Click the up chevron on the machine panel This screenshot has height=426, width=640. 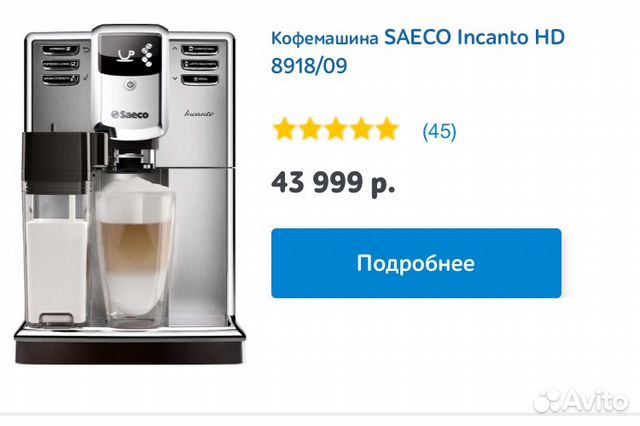(175, 49)
